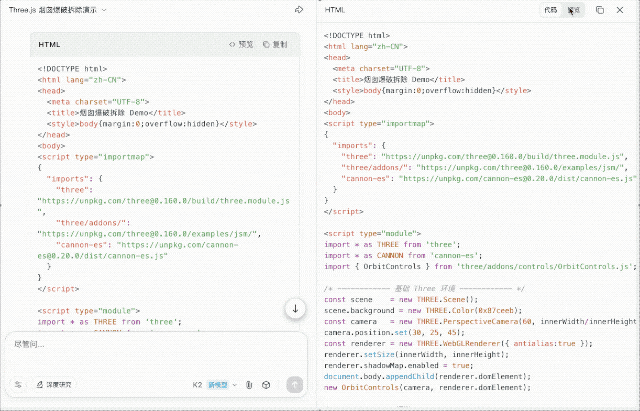Image resolution: width=640 pixels, height=411 pixels.
Task: Click the 'new OrbitControls(camera' line
Action: point(427,388)
